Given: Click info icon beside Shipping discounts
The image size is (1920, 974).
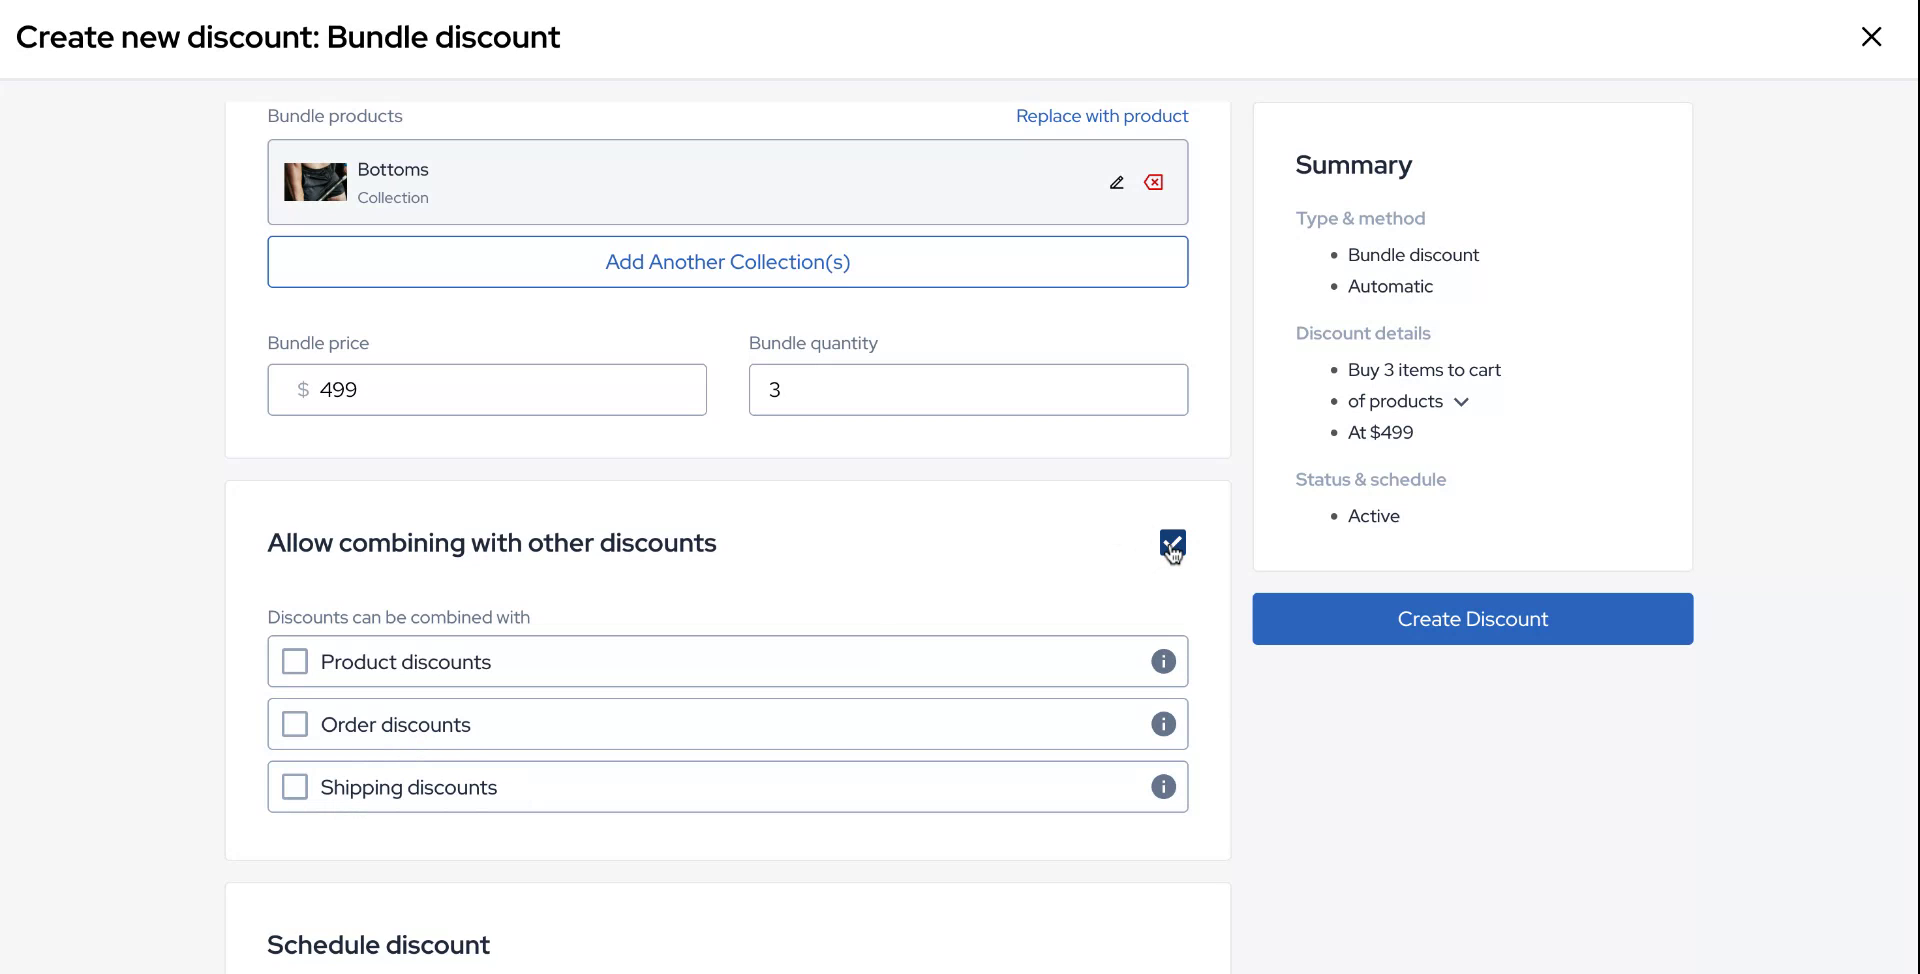Looking at the screenshot, I should coord(1163,787).
